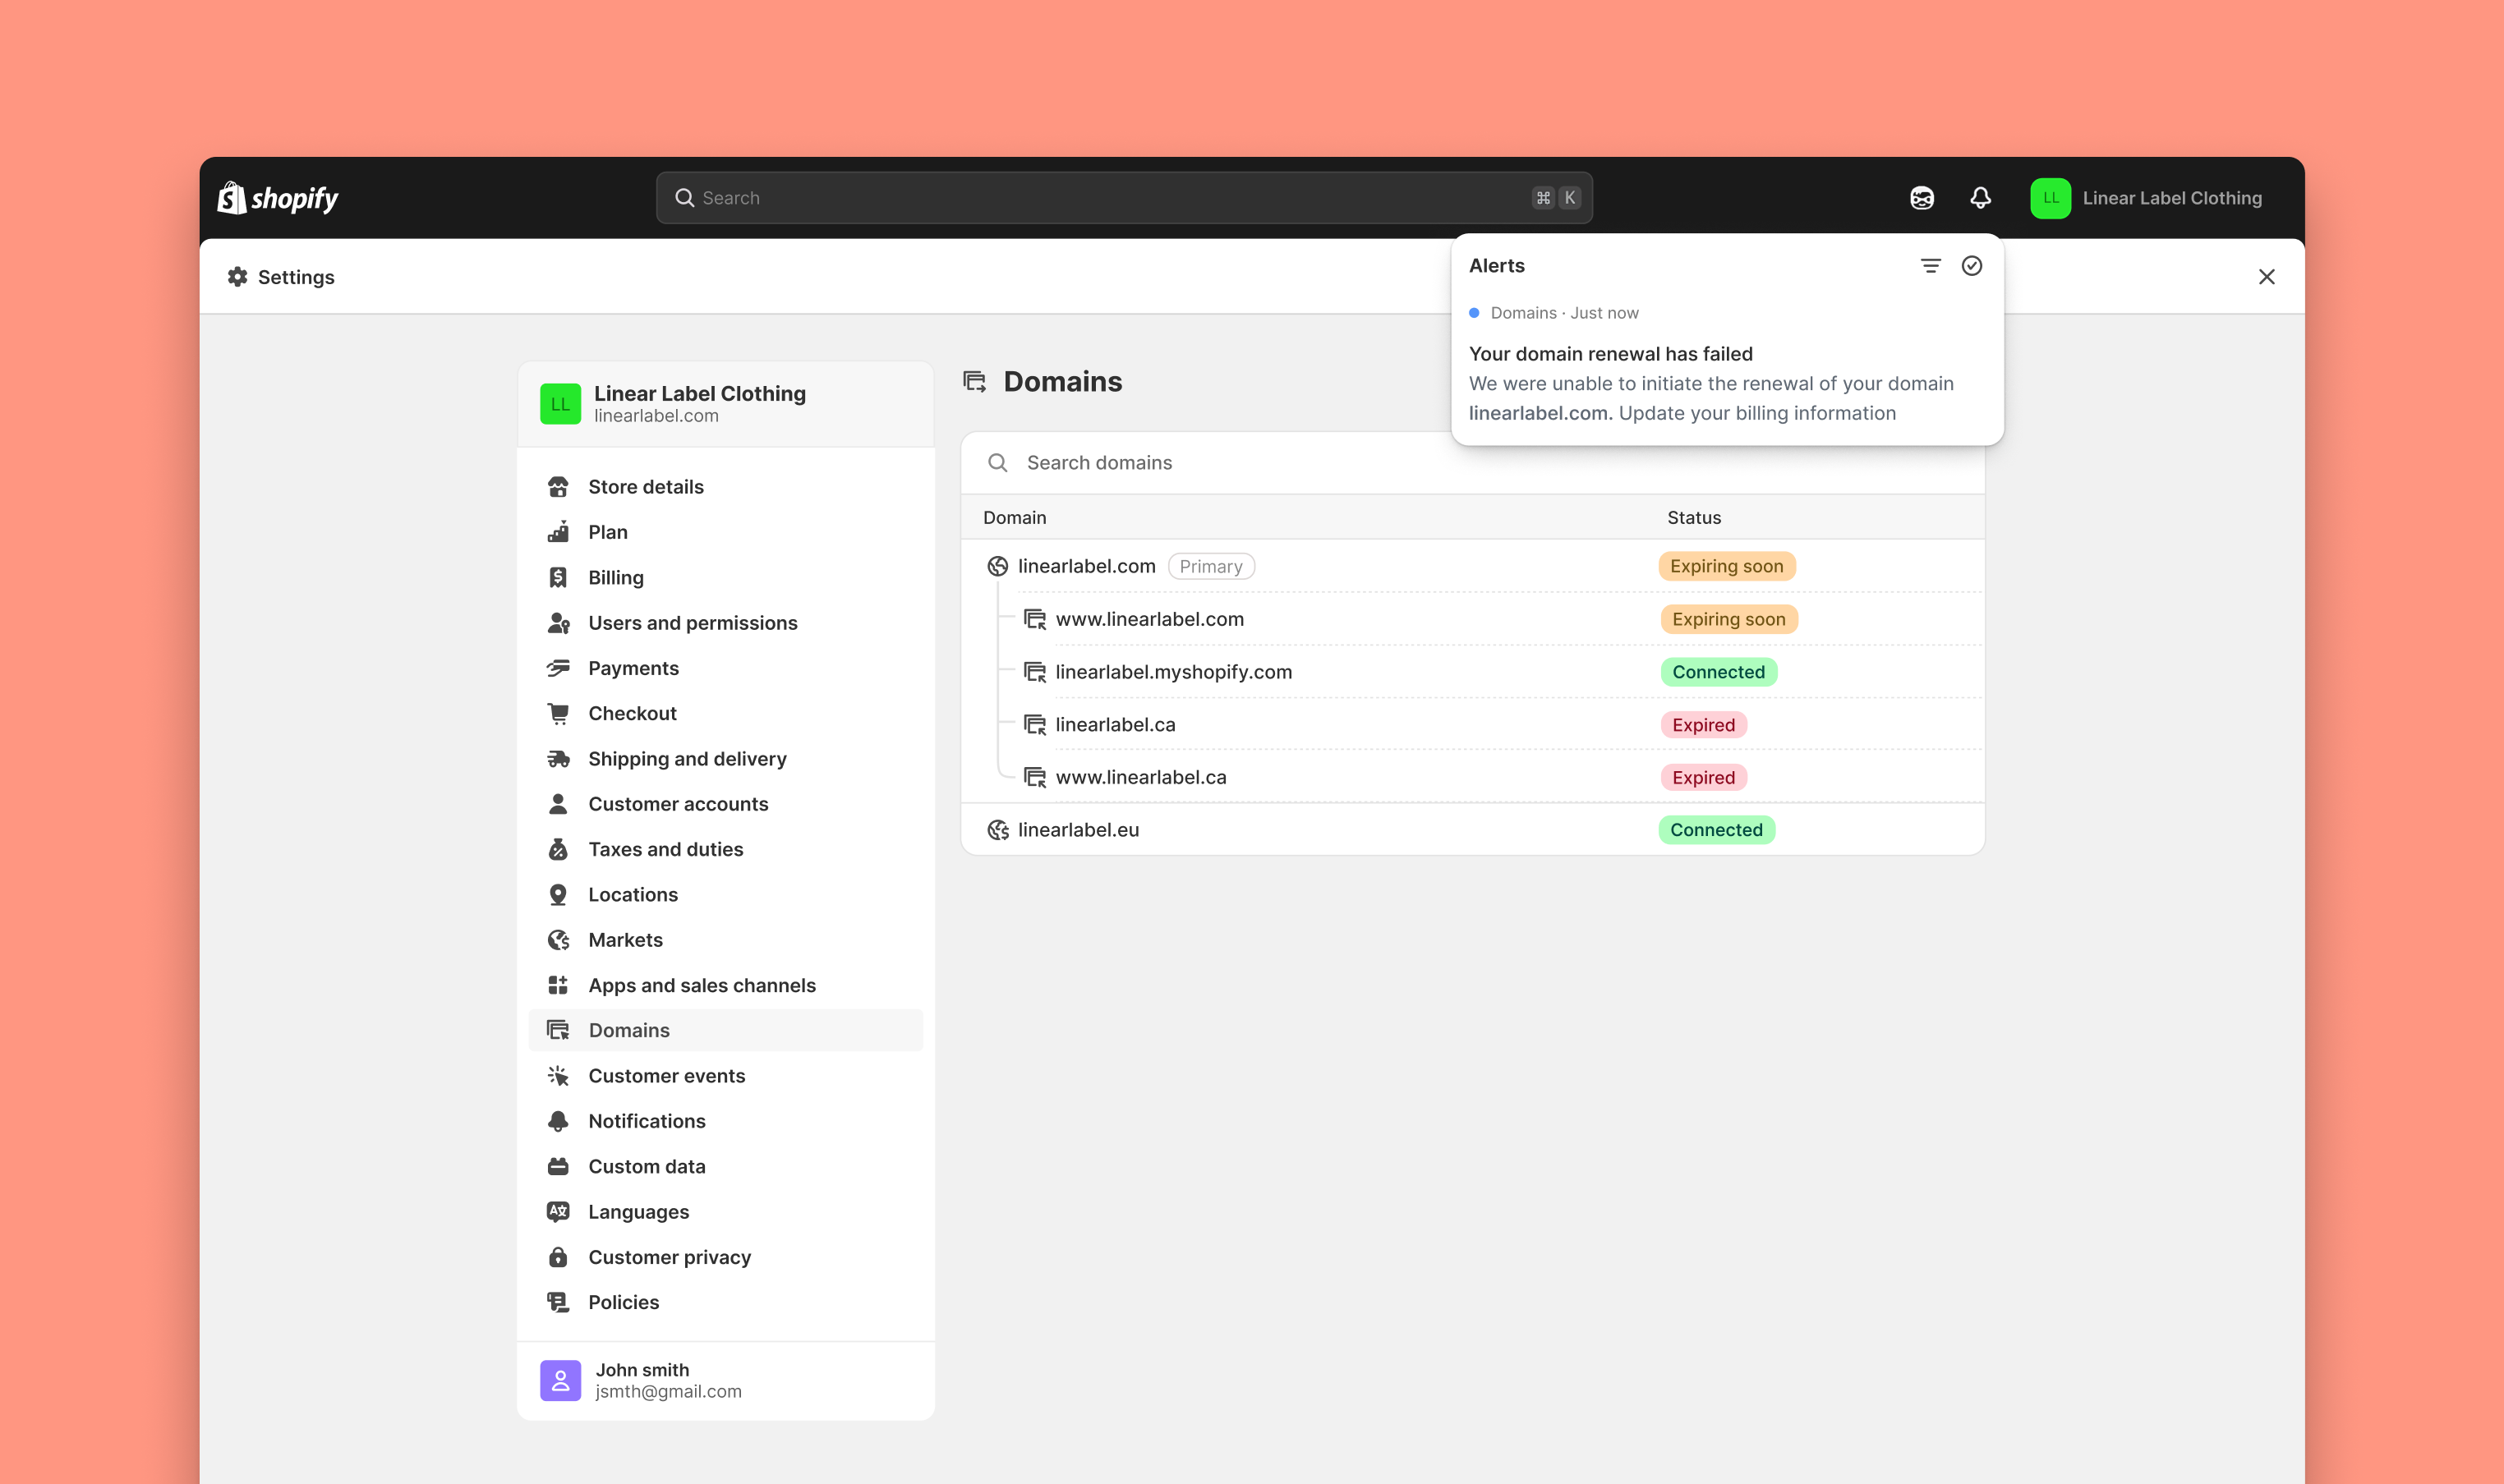Click the Notifications bell icon in sidebar
This screenshot has width=2504, height=1484.
click(x=558, y=1121)
